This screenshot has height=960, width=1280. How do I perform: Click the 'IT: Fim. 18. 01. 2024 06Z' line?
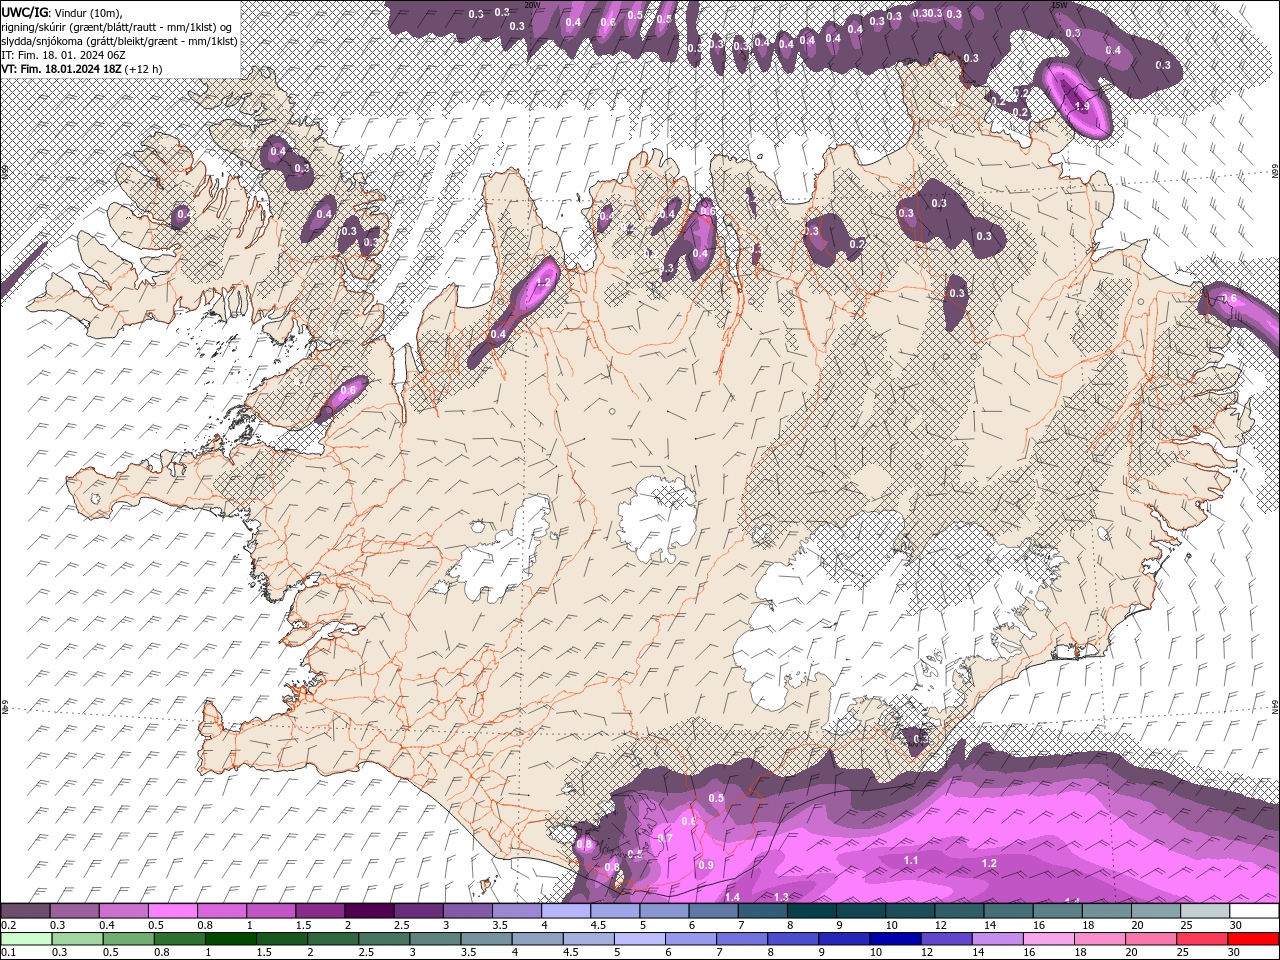click(63, 55)
